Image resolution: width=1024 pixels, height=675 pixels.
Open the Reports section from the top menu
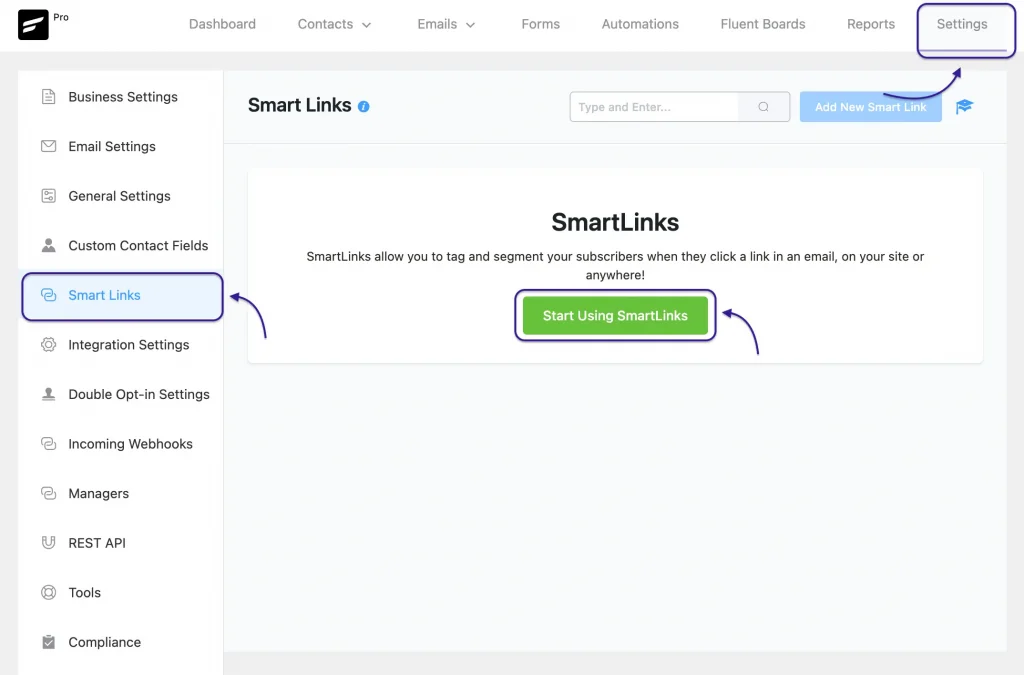coord(870,23)
